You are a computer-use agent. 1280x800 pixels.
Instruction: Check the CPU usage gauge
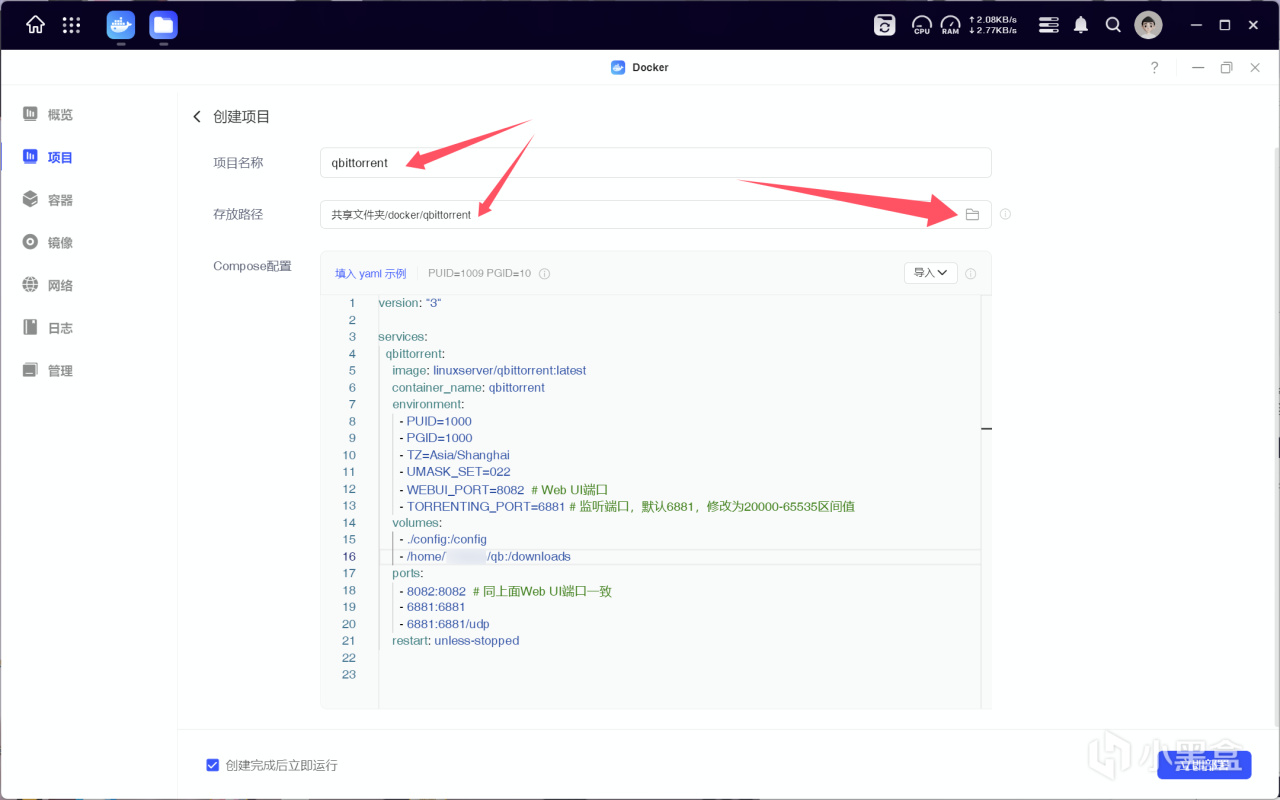(x=922, y=25)
